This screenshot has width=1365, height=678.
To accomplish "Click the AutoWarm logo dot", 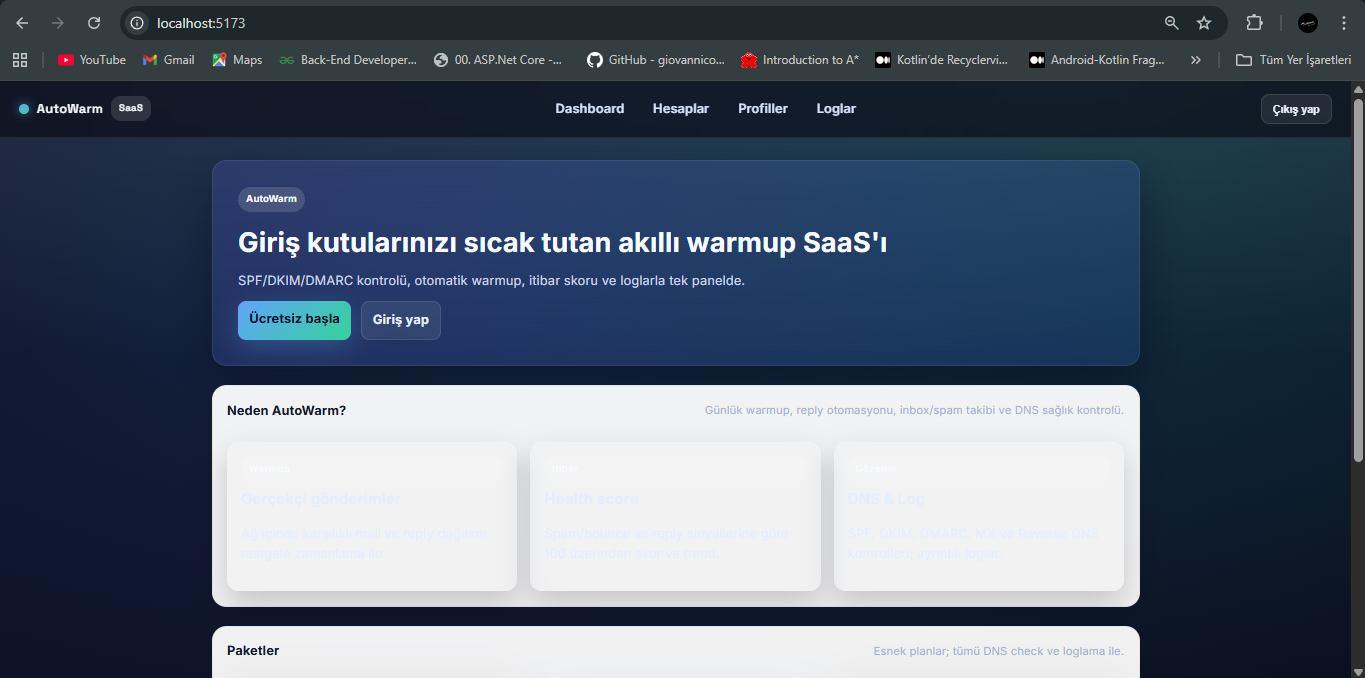I will 22,109.
